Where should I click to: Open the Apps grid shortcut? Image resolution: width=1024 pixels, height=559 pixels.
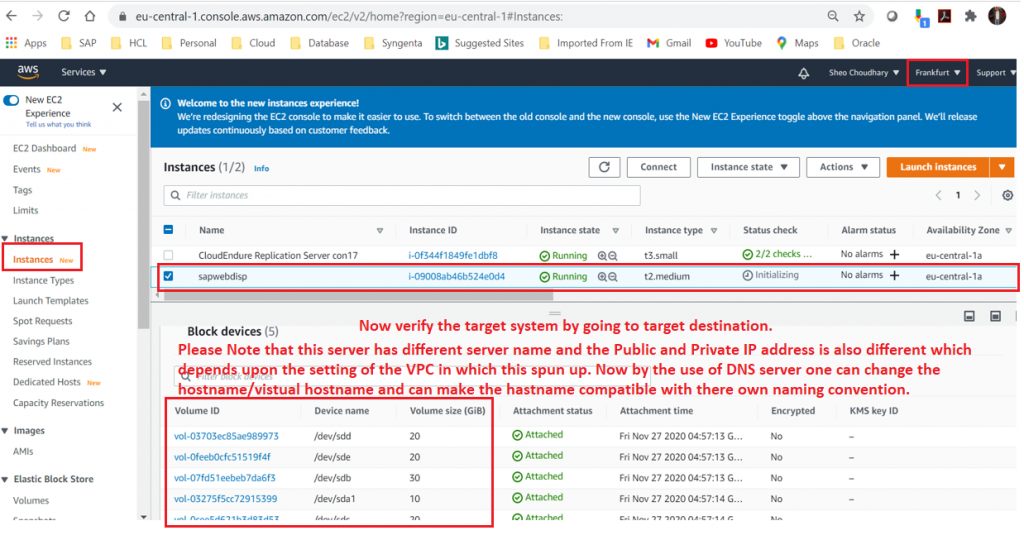[x=26, y=43]
